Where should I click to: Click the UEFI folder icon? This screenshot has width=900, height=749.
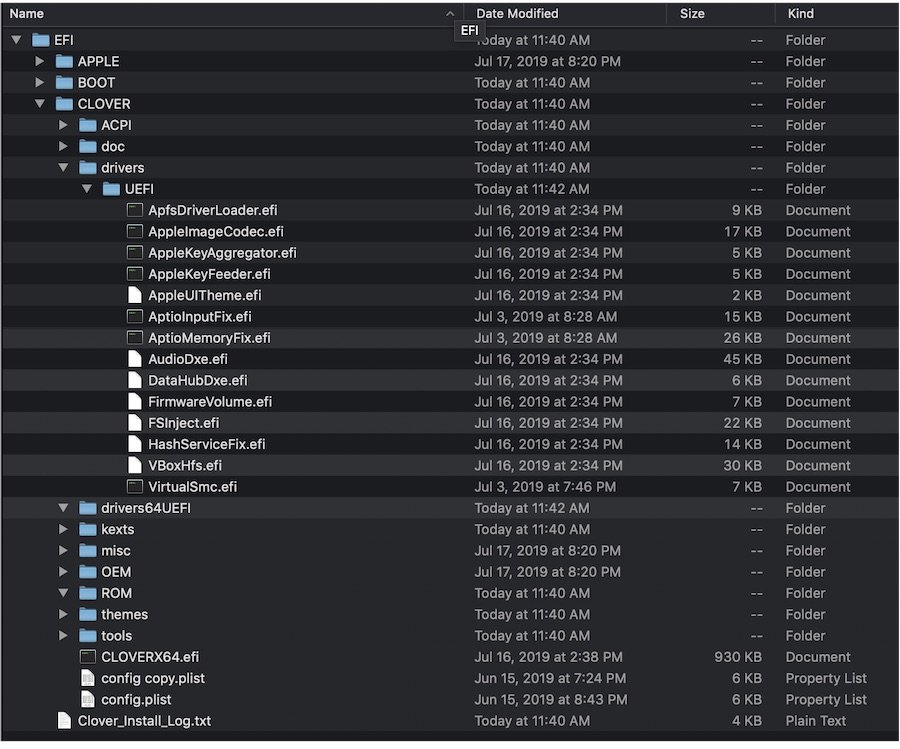click(111, 188)
